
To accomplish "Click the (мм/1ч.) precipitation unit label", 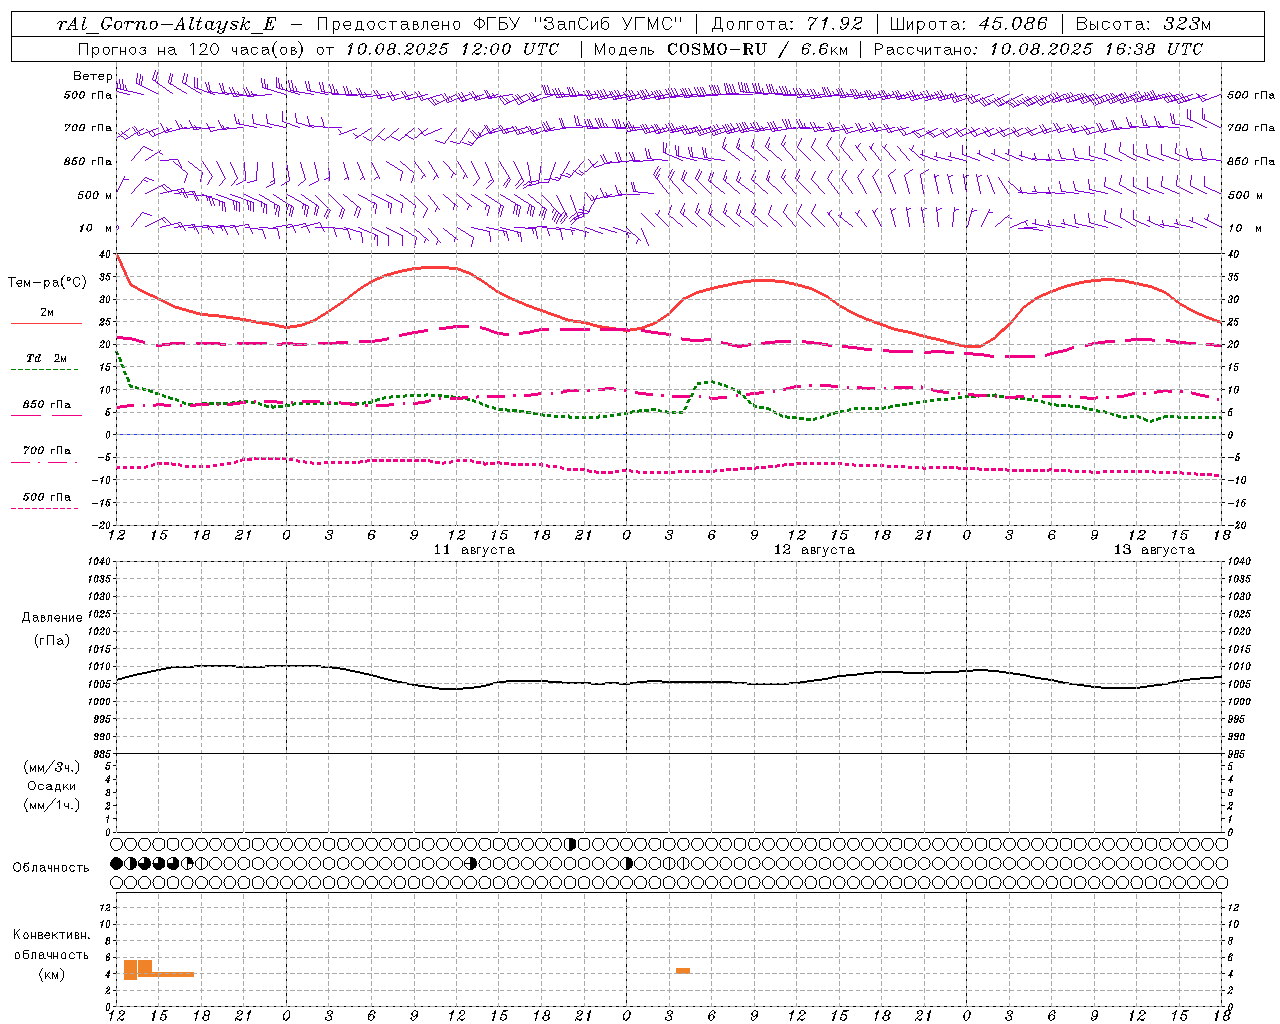I will coord(52,805).
